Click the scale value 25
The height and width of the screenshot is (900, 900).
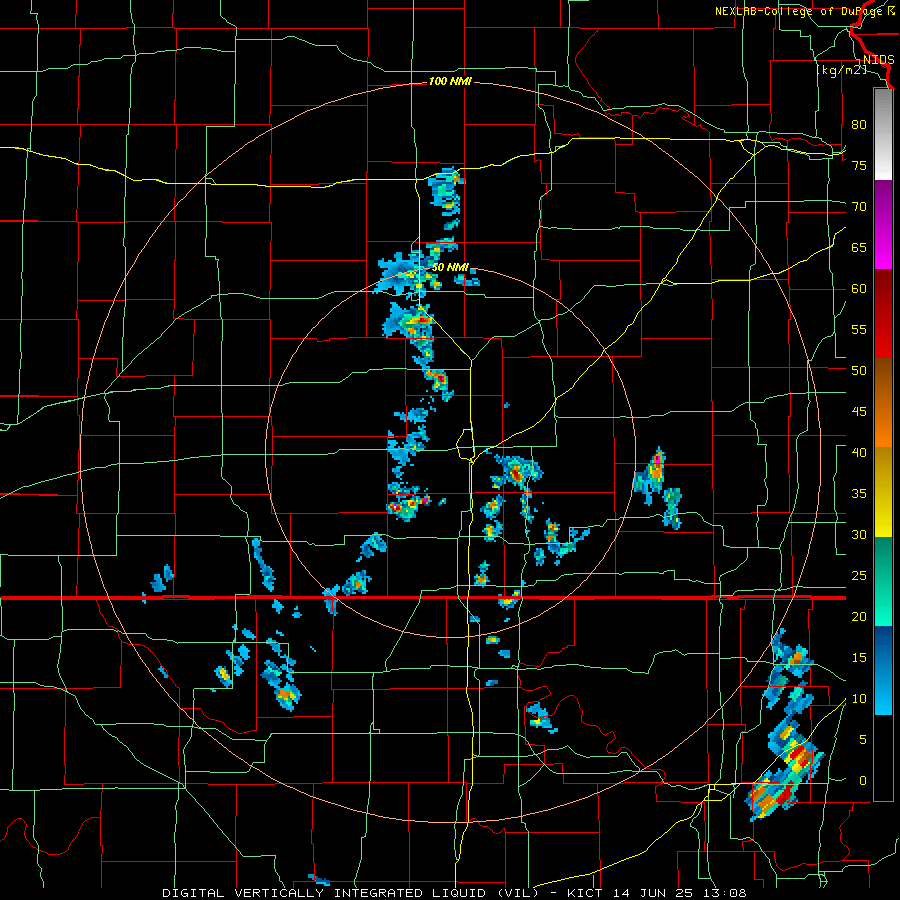(859, 576)
